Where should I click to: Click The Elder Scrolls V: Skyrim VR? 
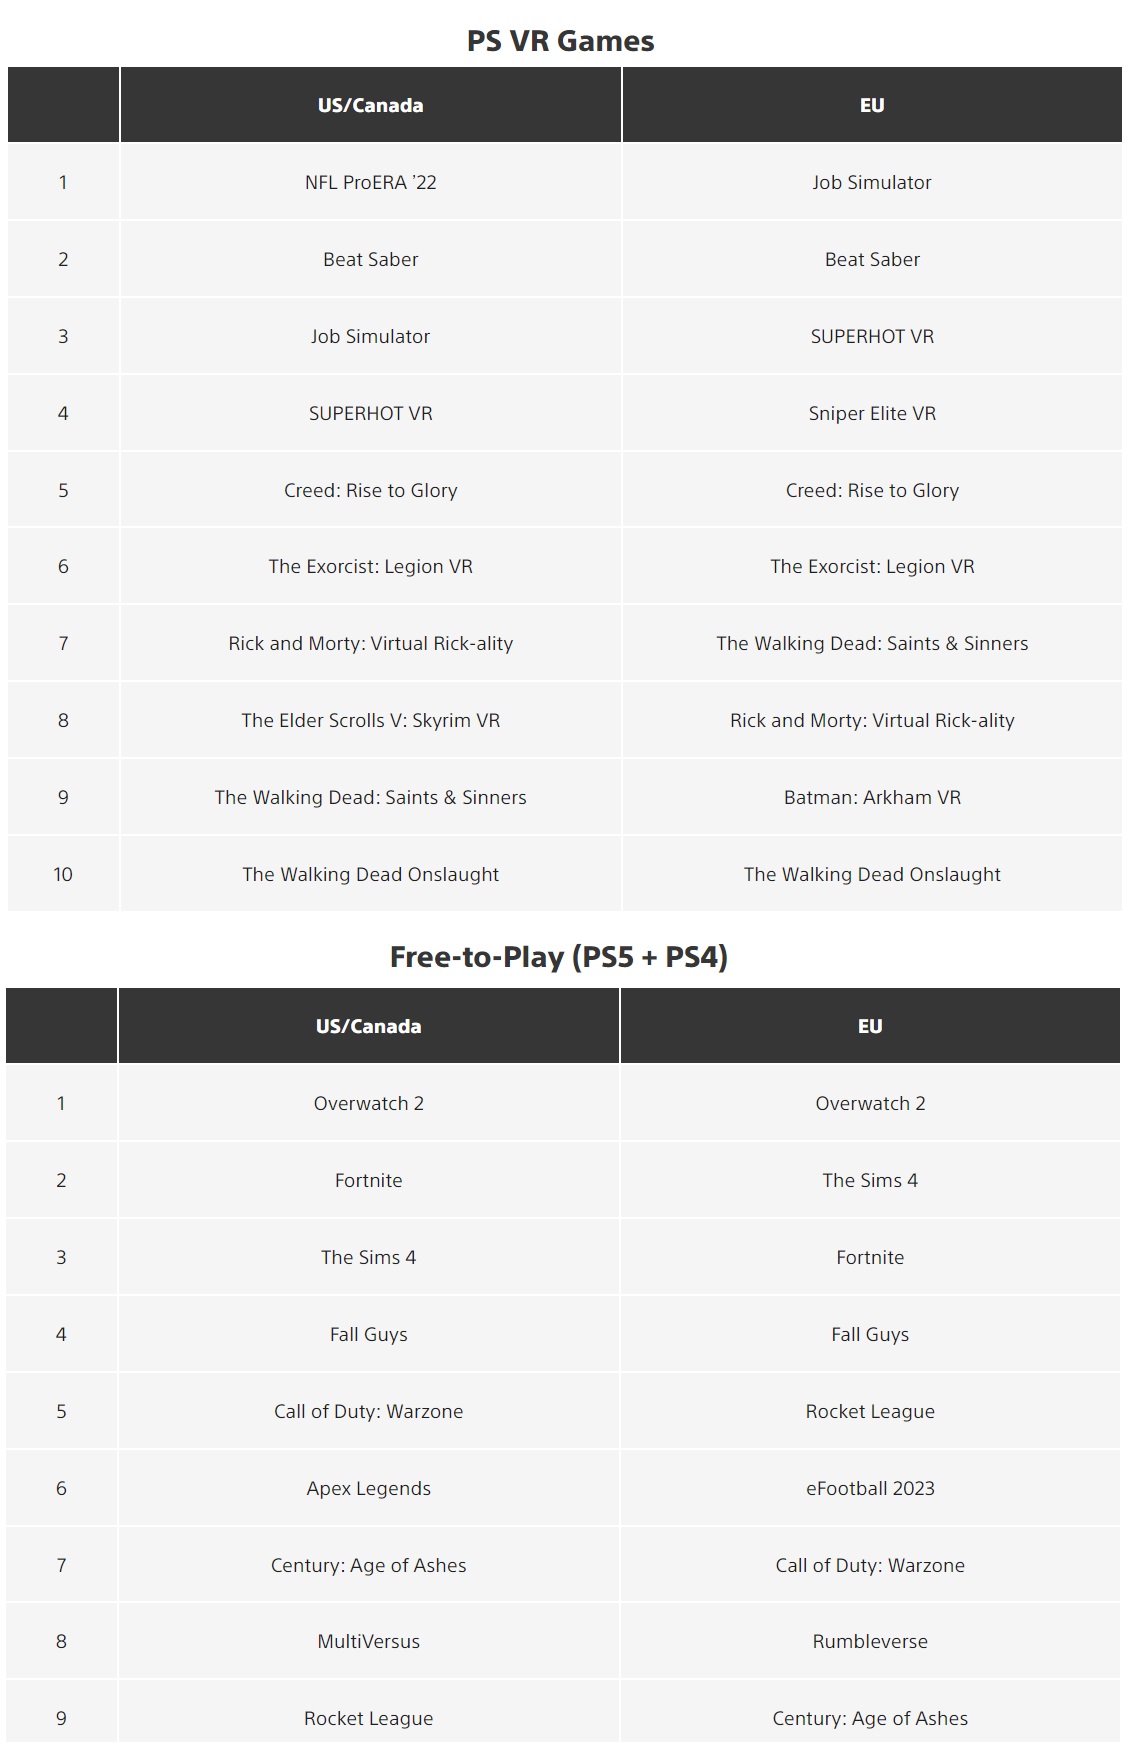pyautogui.click(x=370, y=720)
